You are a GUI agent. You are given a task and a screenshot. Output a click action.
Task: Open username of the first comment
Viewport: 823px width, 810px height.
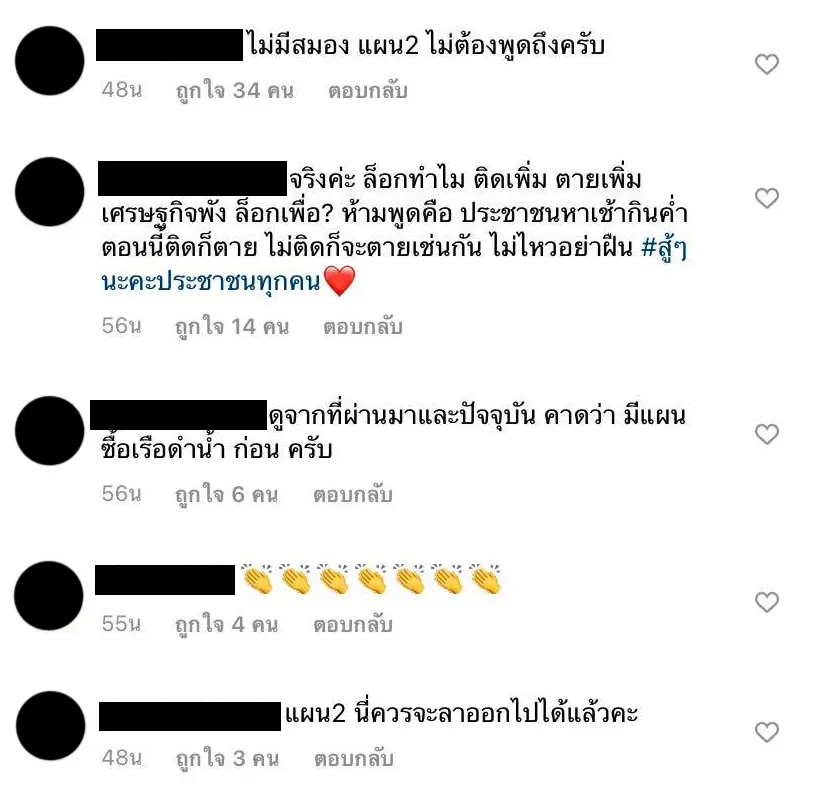pyautogui.click(x=169, y=45)
